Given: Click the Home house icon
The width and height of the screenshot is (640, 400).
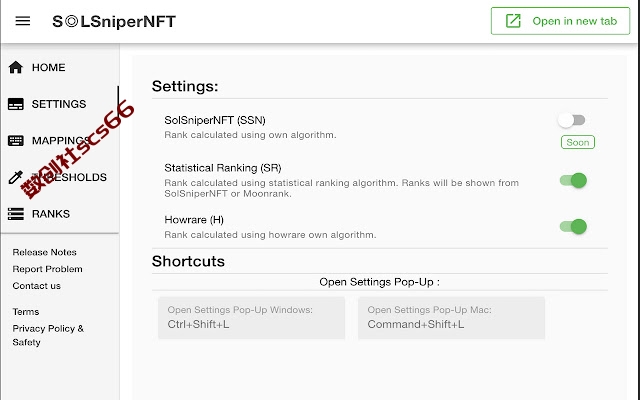Looking at the screenshot, I should point(16,67).
